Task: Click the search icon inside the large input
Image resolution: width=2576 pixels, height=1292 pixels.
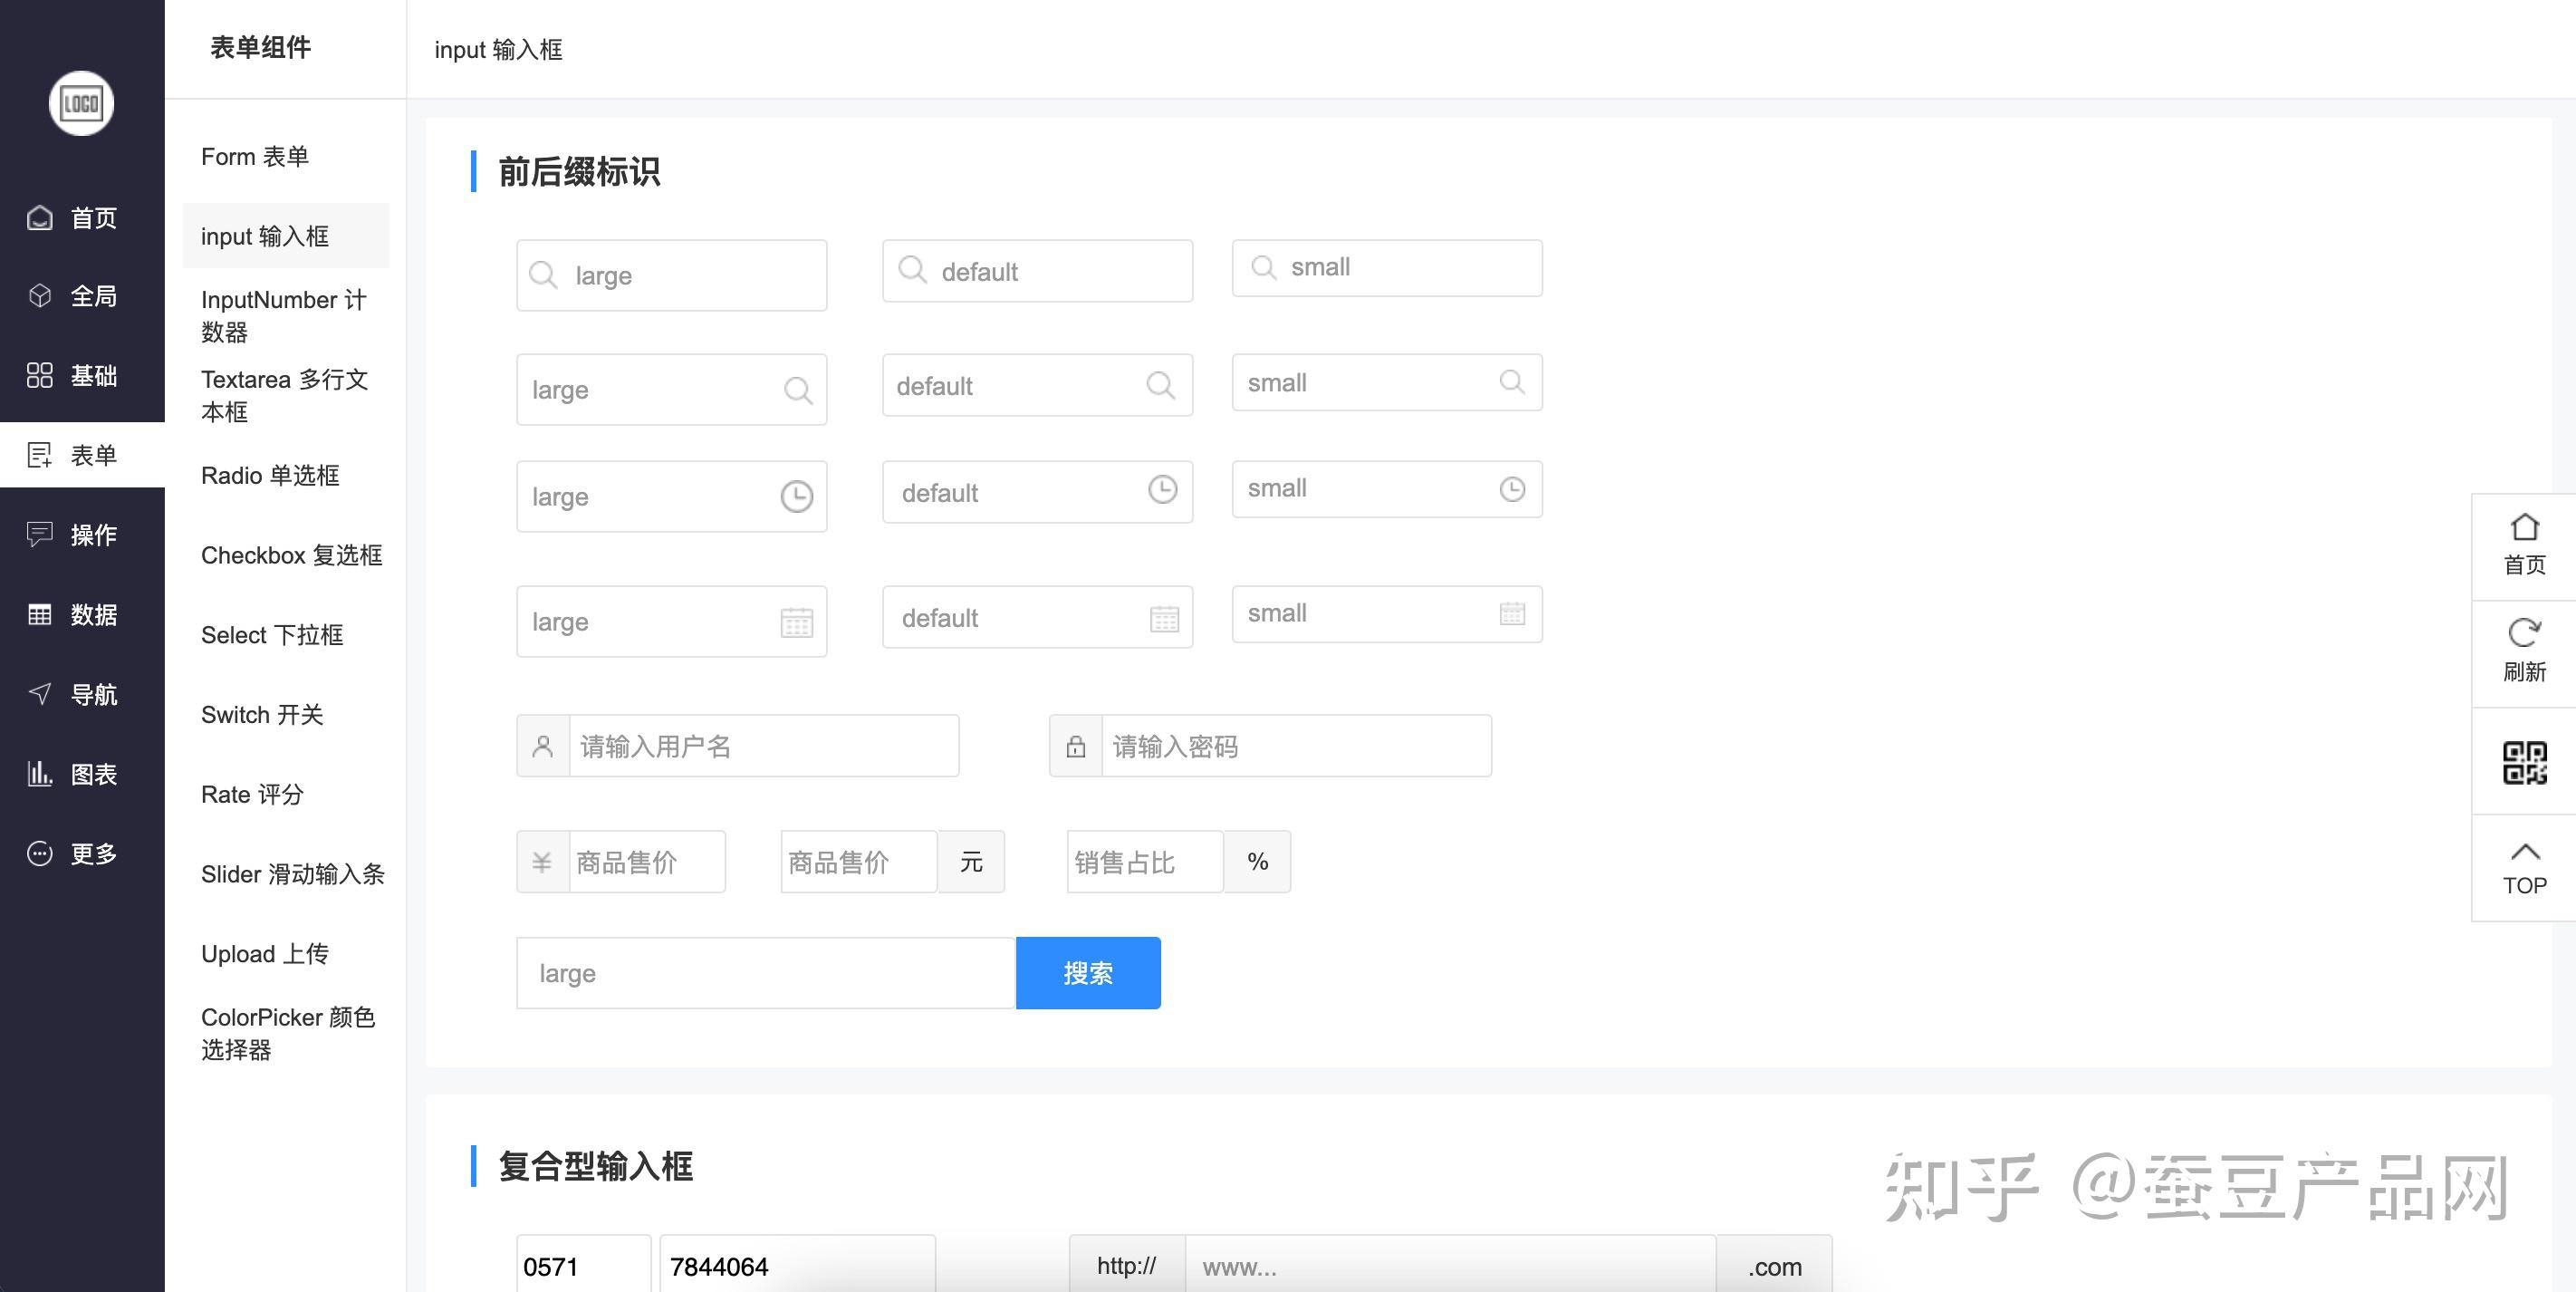Action: pos(544,274)
